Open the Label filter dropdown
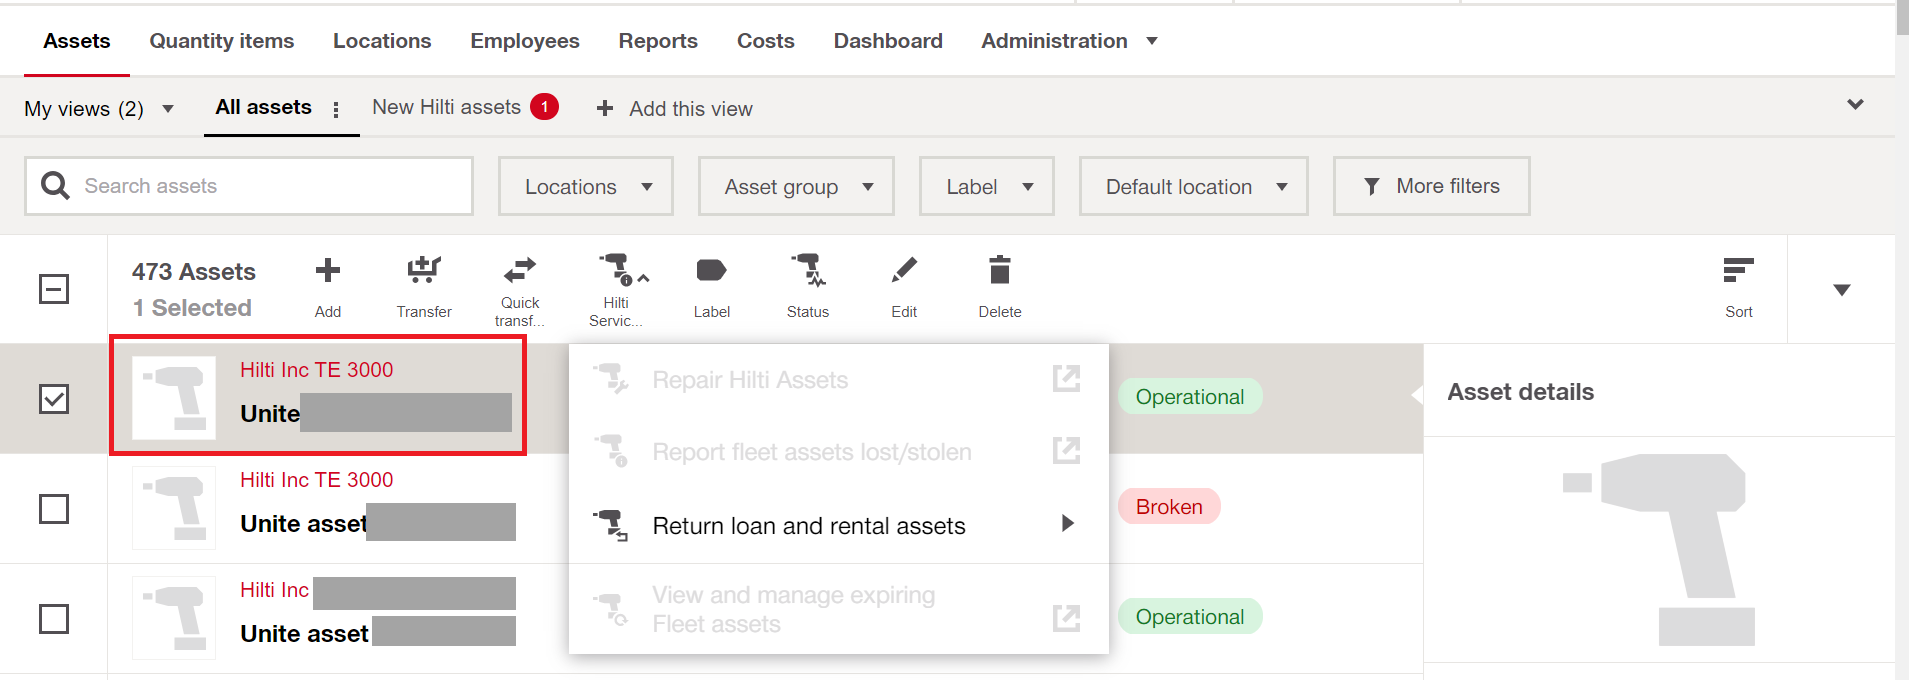Screen dimensions: 1909x680 tap(987, 186)
